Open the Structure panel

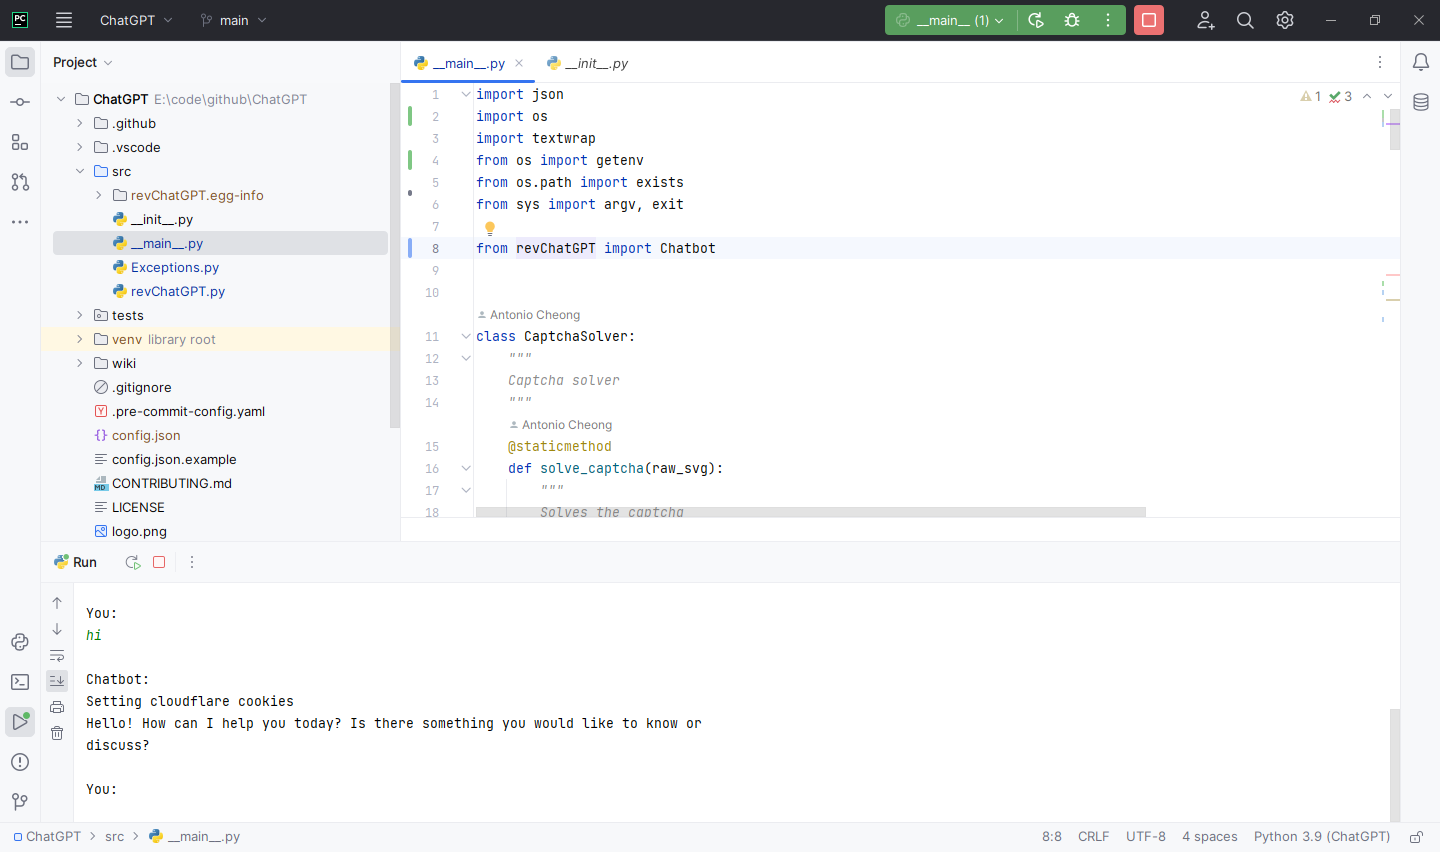20,142
